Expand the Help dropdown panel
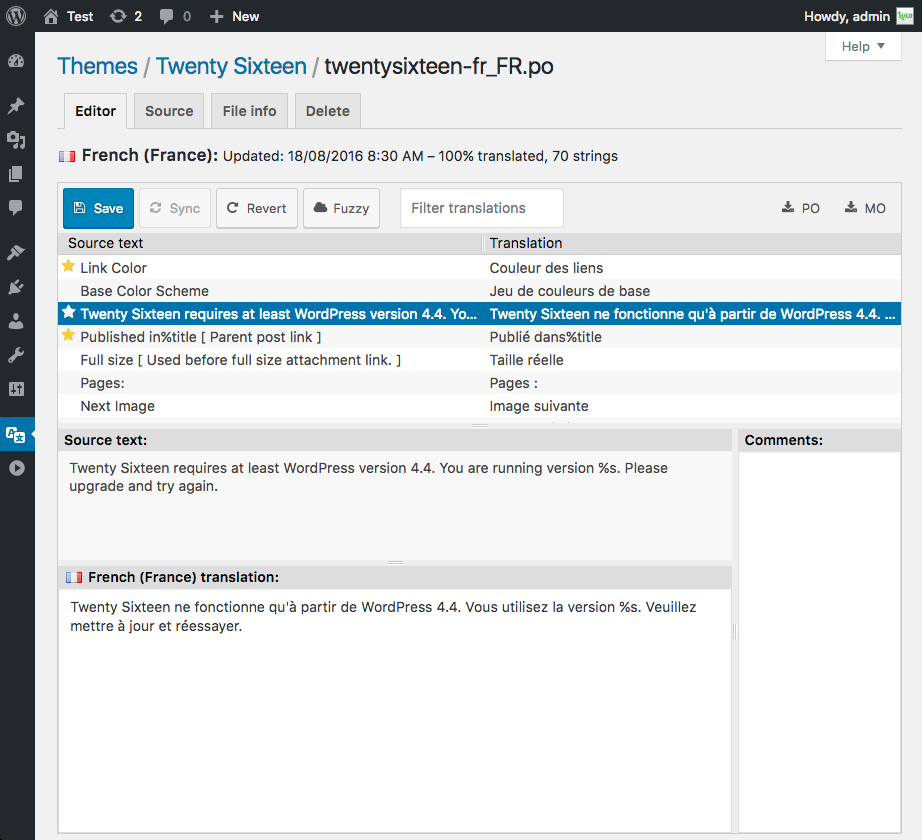Image resolution: width=924 pixels, height=840 pixels. point(863,46)
